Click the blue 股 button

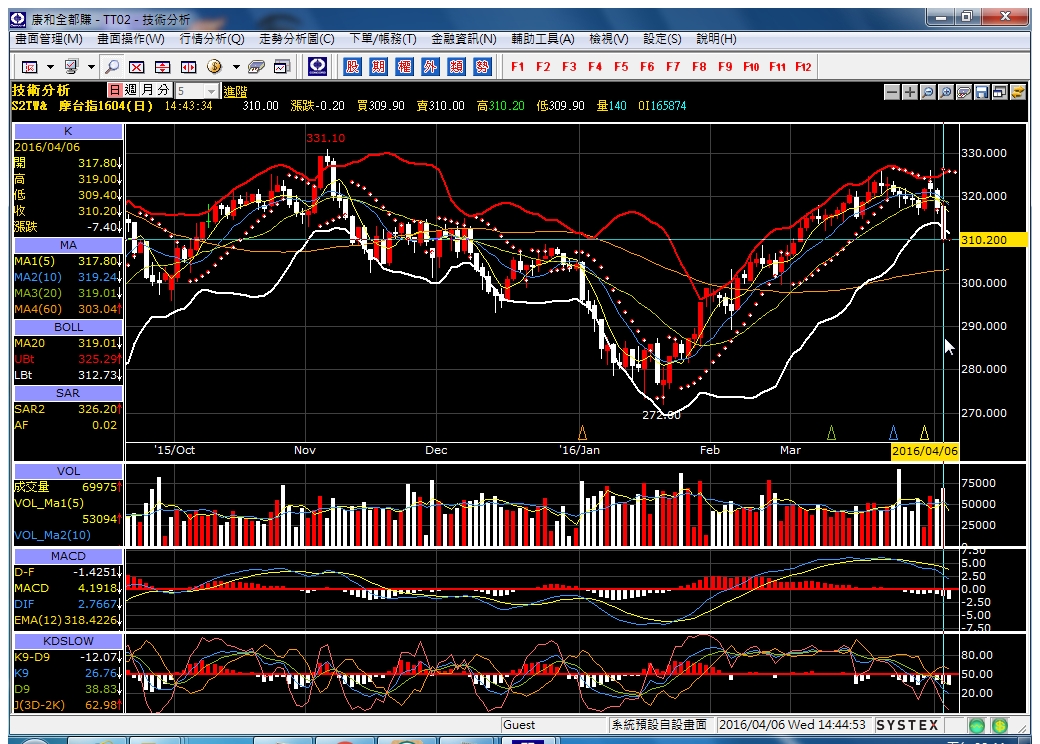click(352, 66)
